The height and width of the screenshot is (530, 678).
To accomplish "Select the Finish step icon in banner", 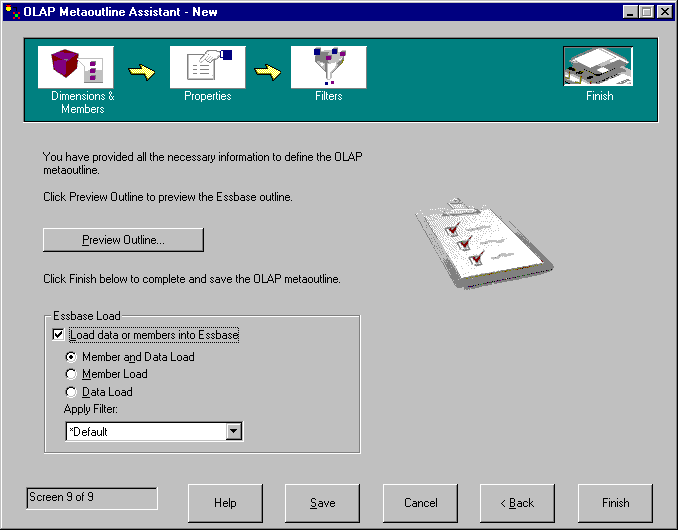I will pyautogui.click(x=598, y=66).
